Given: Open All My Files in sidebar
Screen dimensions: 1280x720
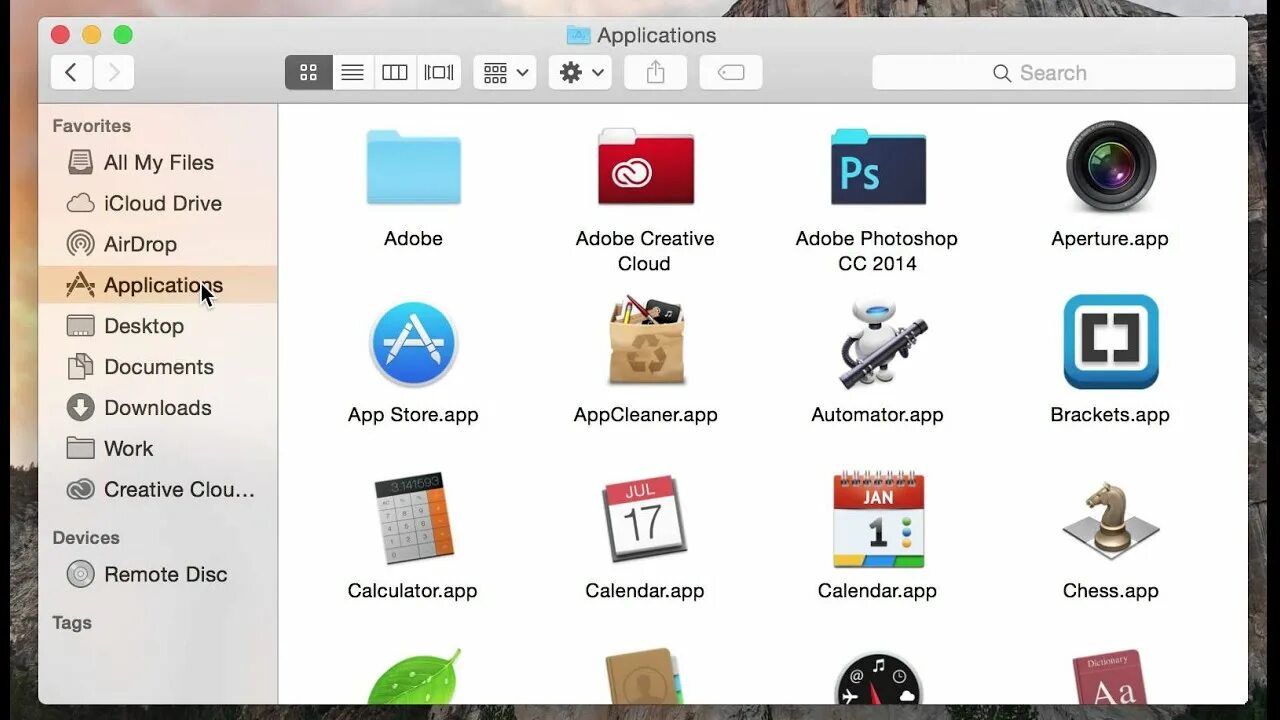Looking at the screenshot, I should tap(158, 162).
